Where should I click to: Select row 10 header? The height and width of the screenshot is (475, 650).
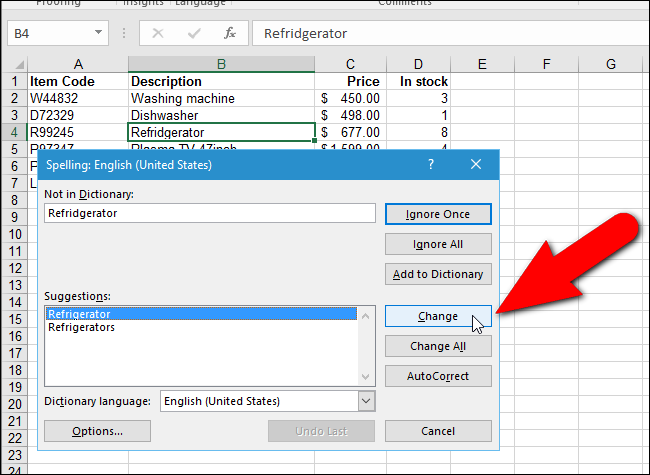[15, 234]
